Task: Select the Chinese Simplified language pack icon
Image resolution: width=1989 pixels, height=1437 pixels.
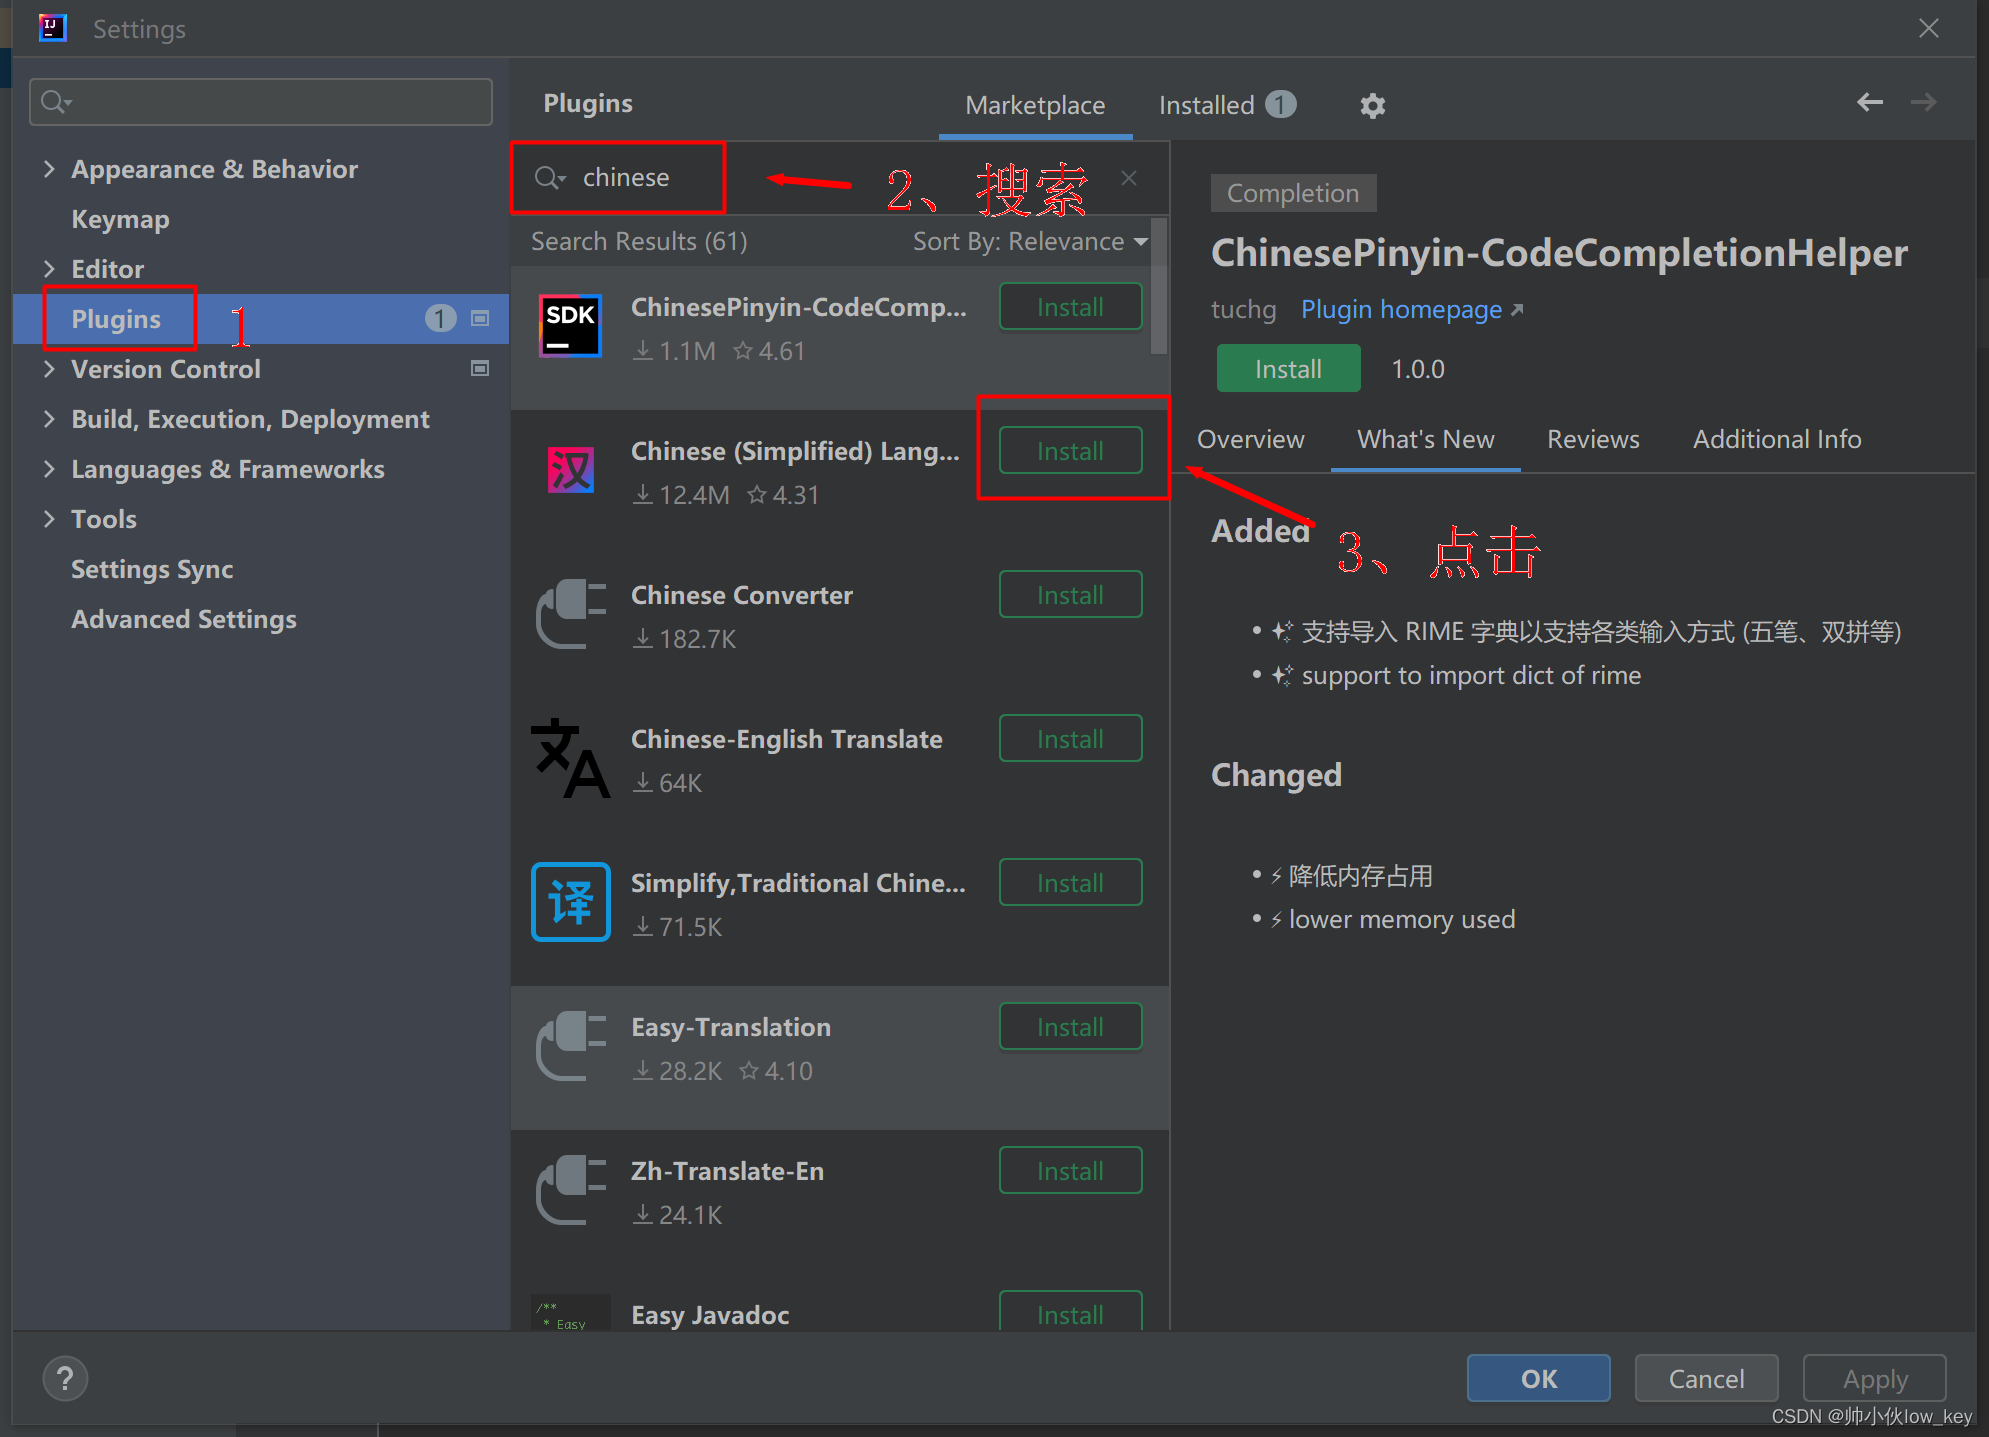Action: (x=571, y=470)
